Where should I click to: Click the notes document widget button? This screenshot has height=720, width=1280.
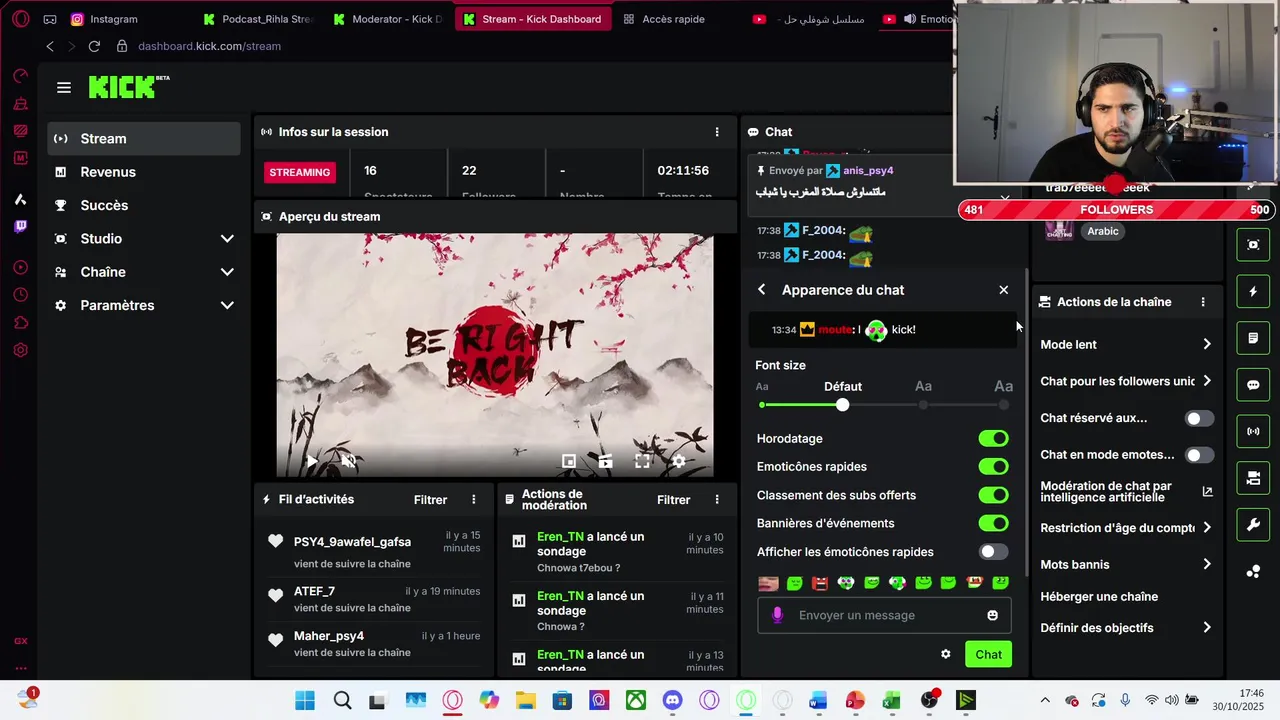coord(1253,339)
